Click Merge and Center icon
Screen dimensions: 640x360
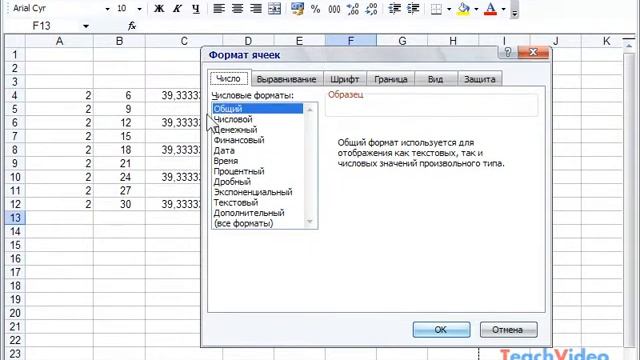(274, 9)
